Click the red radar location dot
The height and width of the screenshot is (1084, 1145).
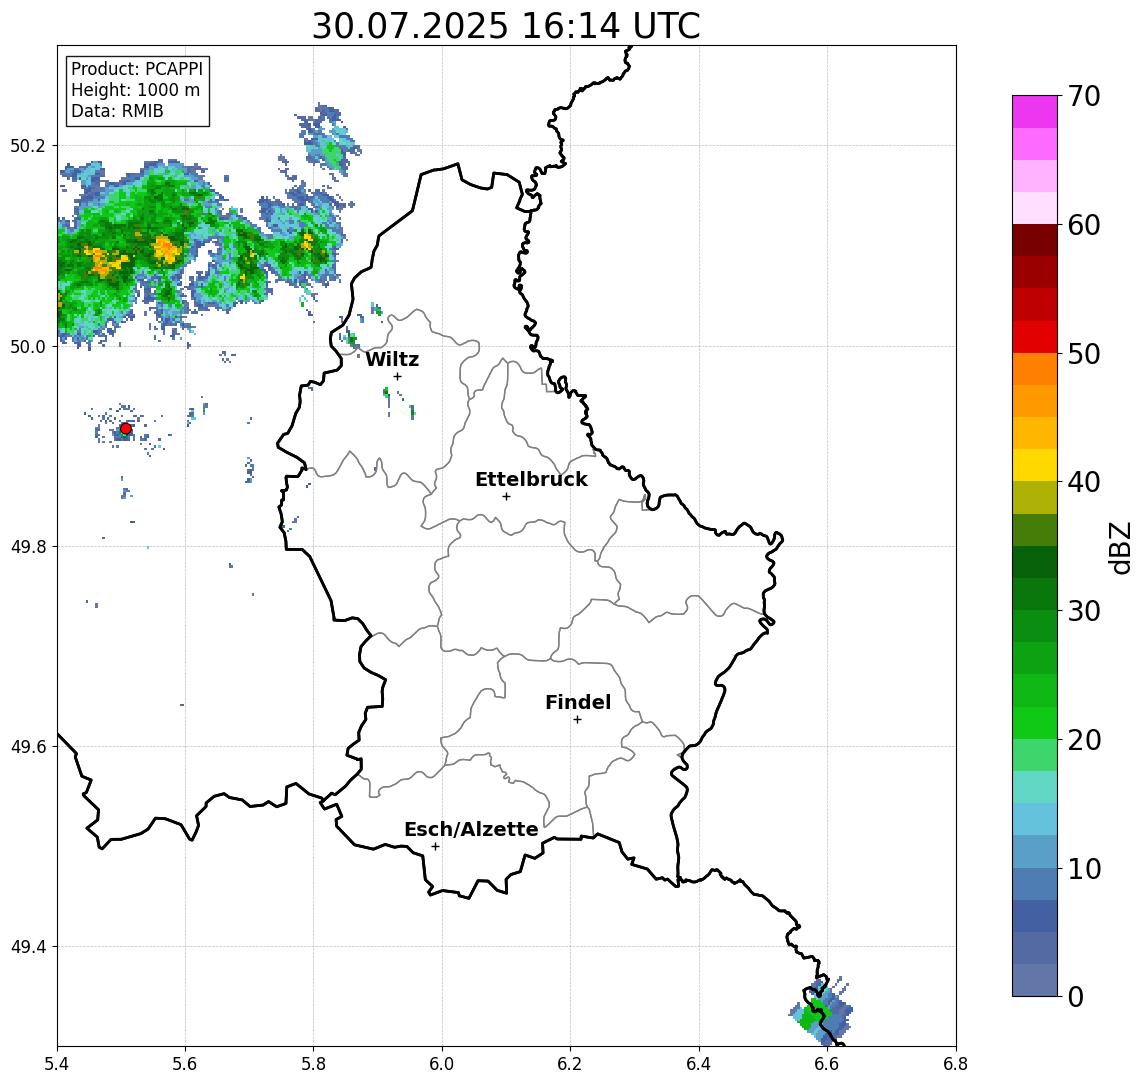pyautogui.click(x=126, y=429)
